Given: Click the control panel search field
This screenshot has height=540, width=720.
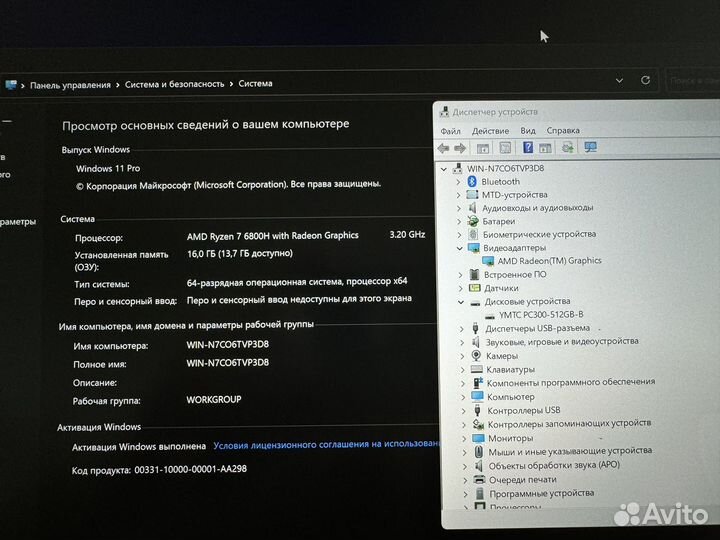Looking at the screenshot, I should click(693, 81).
